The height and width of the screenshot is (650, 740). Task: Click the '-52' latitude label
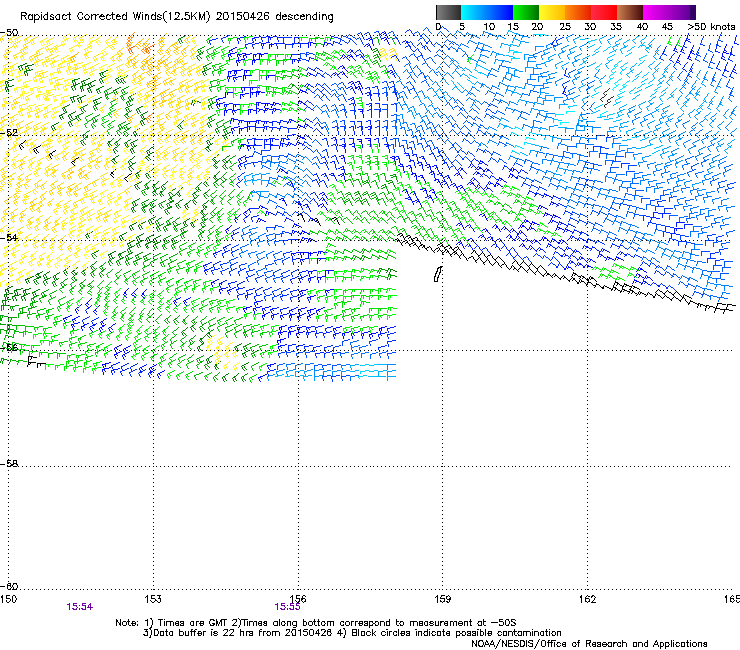pos(9,133)
